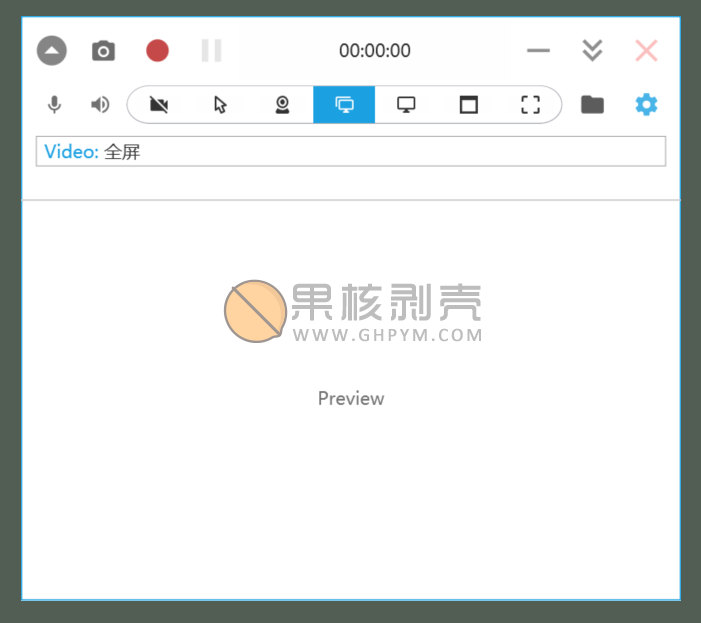Take a screenshot with the camera icon
This screenshot has height=623, width=701.
(103, 51)
